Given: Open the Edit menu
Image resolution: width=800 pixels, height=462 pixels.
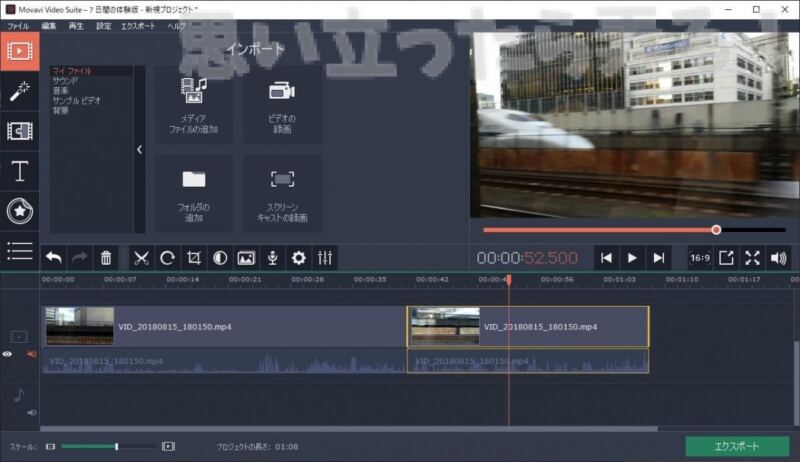Looking at the screenshot, I should 49,26.
